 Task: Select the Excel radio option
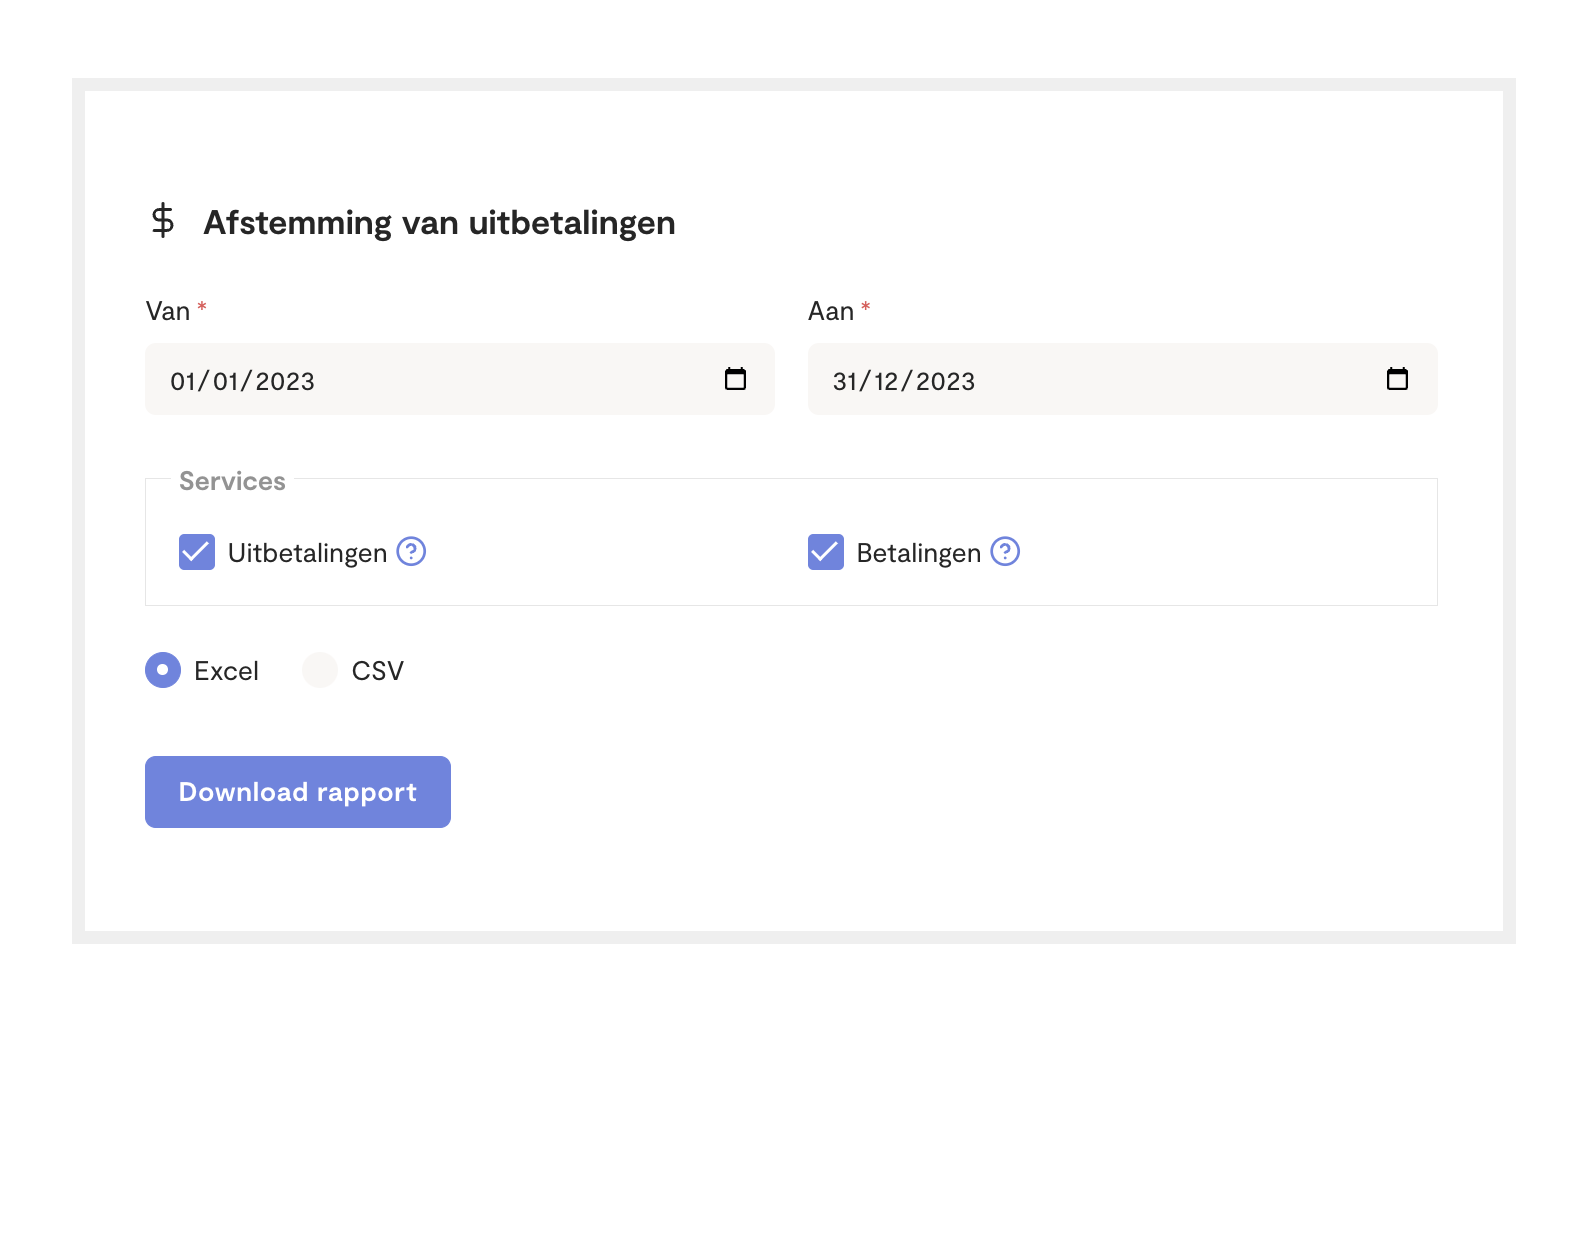pyautogui.click(x=163, y=670)
